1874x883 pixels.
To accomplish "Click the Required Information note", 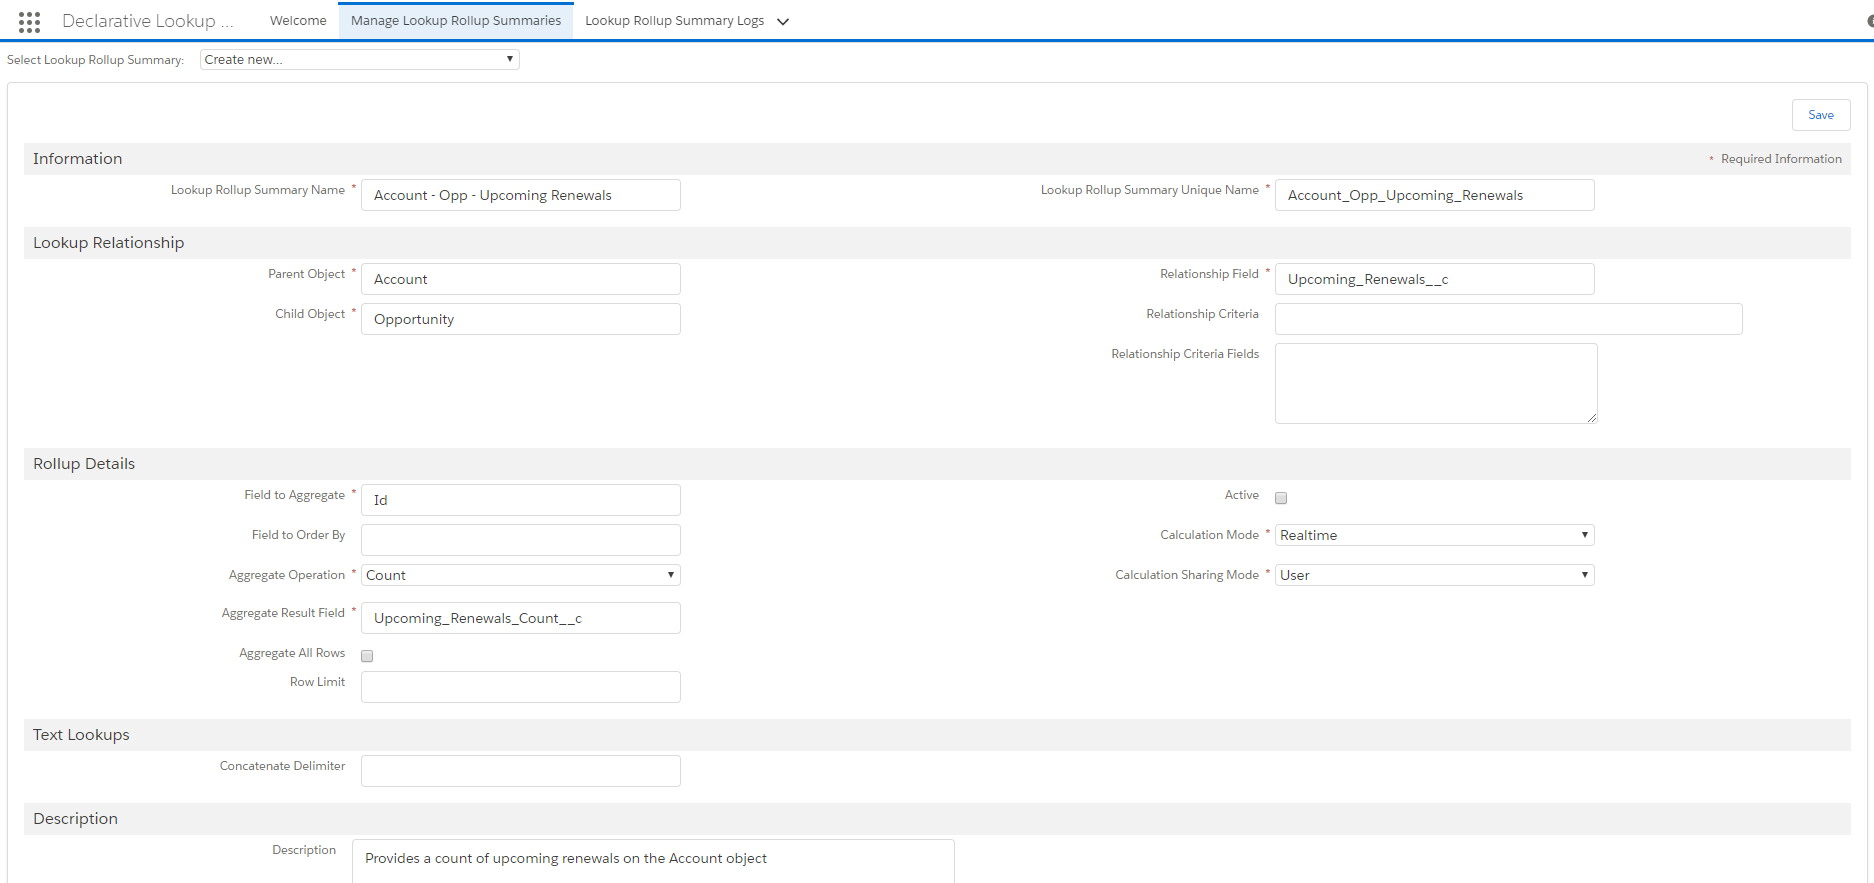I will click(1775, 159).
